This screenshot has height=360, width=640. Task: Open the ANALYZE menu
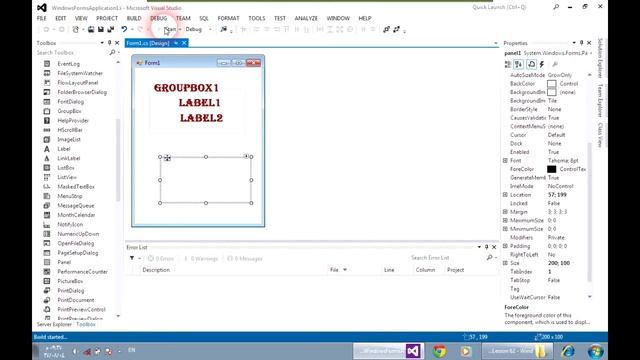306,18
